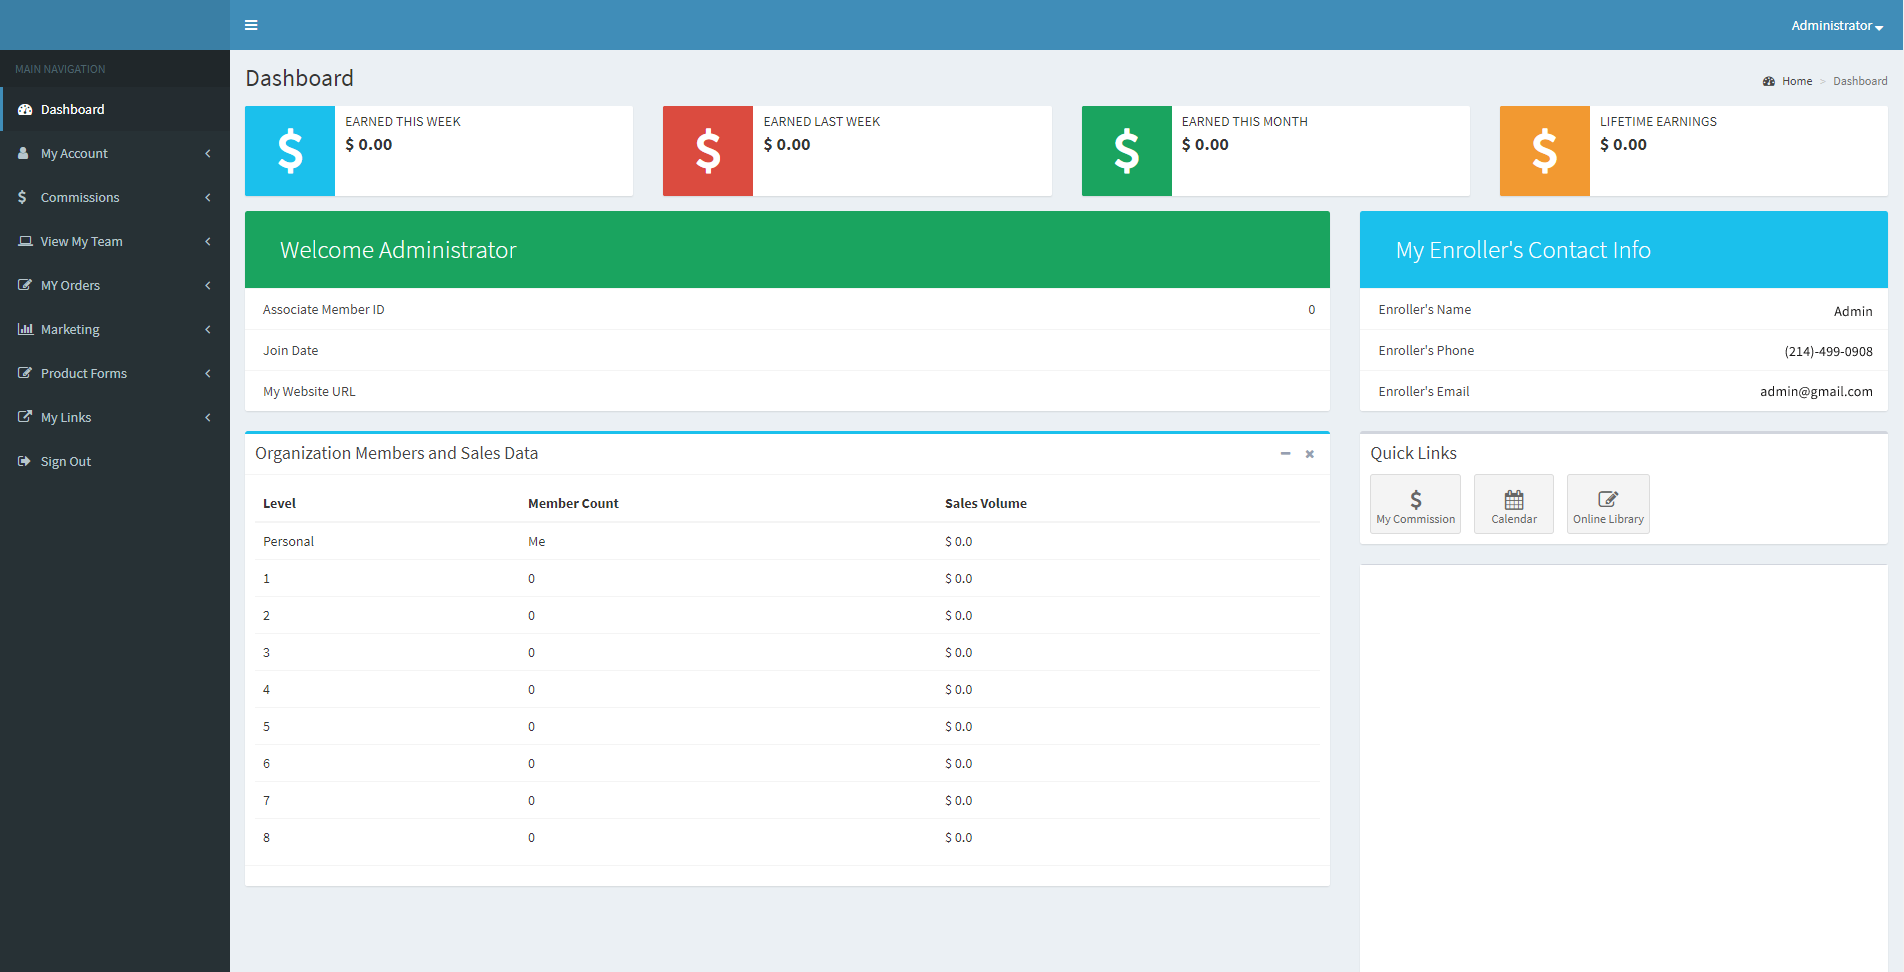
Task: Open the Online Library quick link
Action: click(1607, 504)
